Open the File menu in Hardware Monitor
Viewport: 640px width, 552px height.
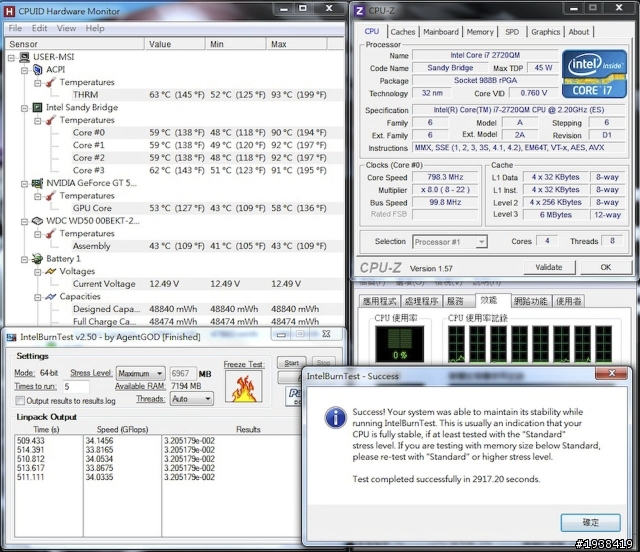(x=15, y=28)
